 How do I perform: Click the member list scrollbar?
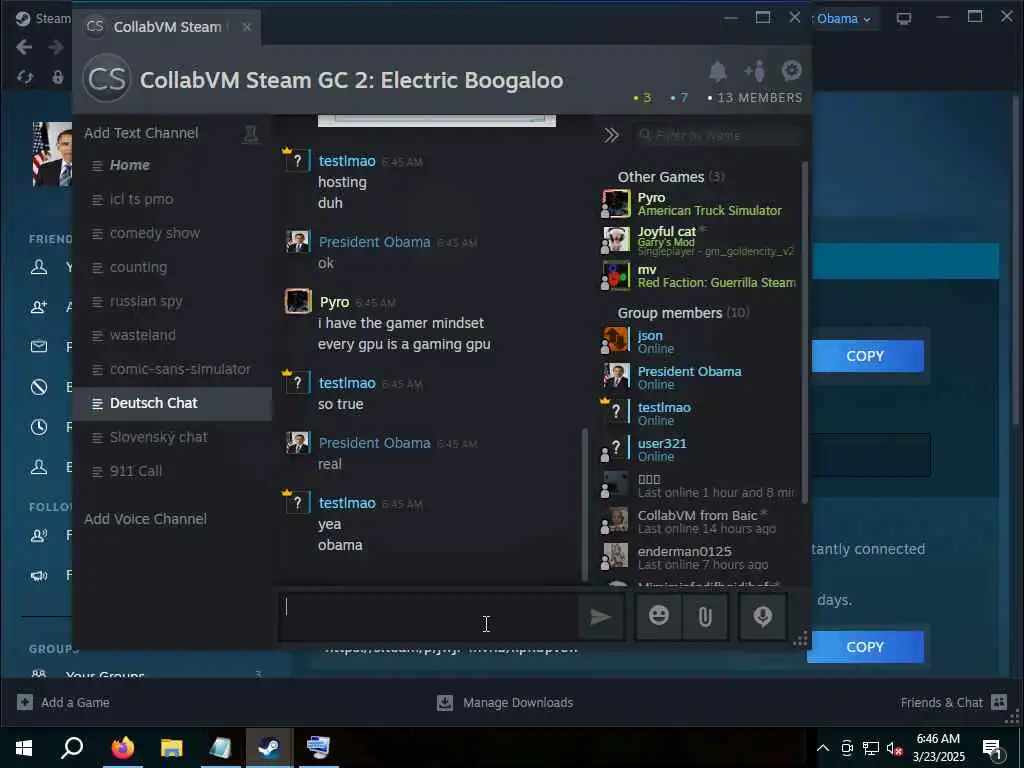[x=805, y=332]
